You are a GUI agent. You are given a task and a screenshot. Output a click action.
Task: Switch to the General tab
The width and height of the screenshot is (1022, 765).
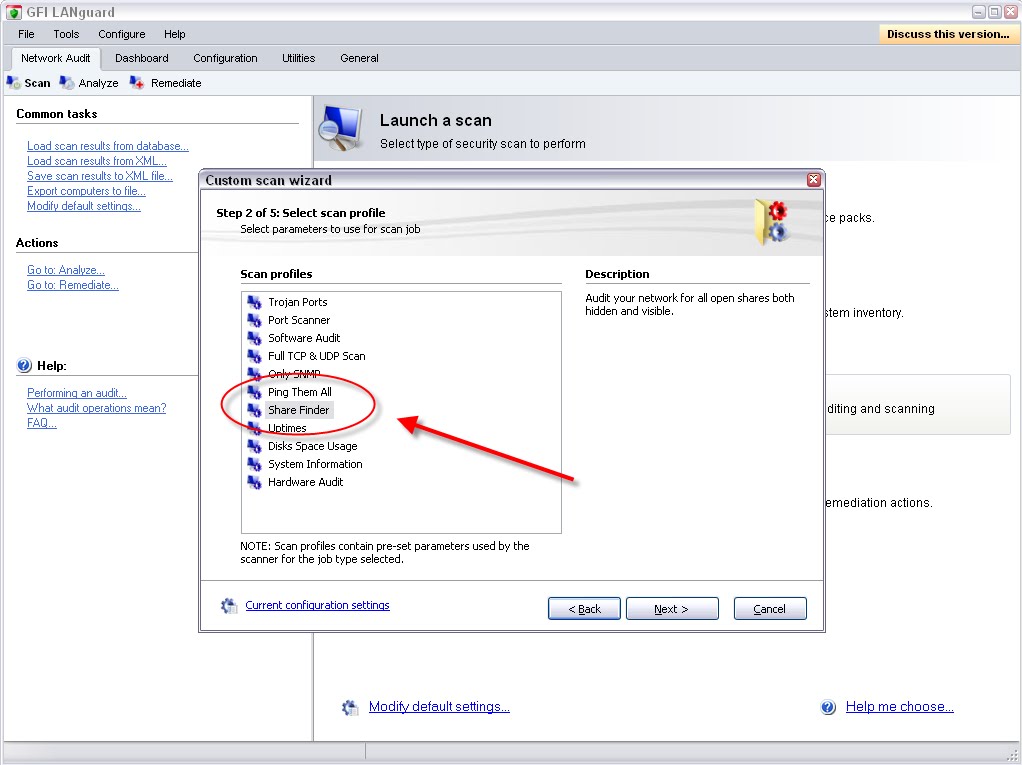tap(359, 58)
